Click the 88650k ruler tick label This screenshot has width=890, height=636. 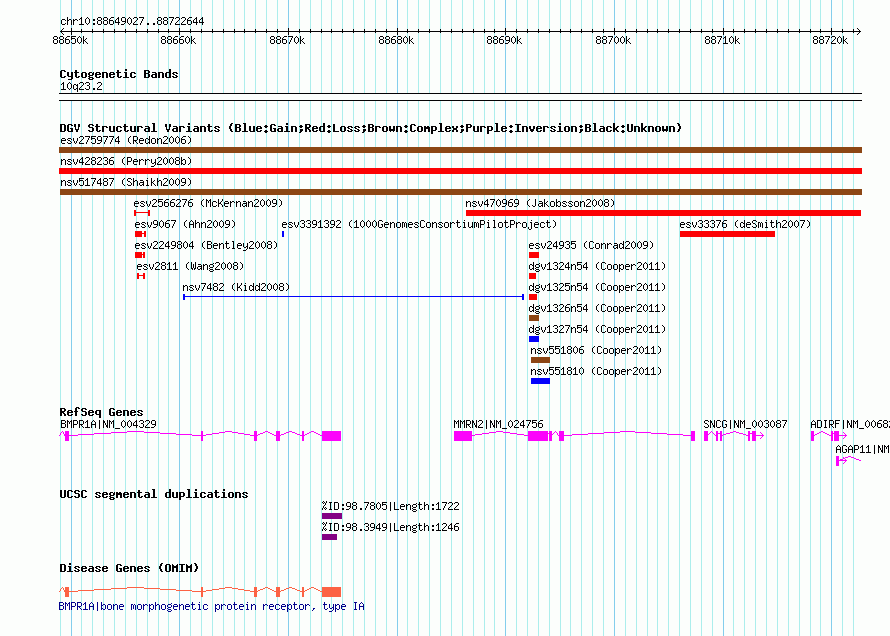[70, 40]
